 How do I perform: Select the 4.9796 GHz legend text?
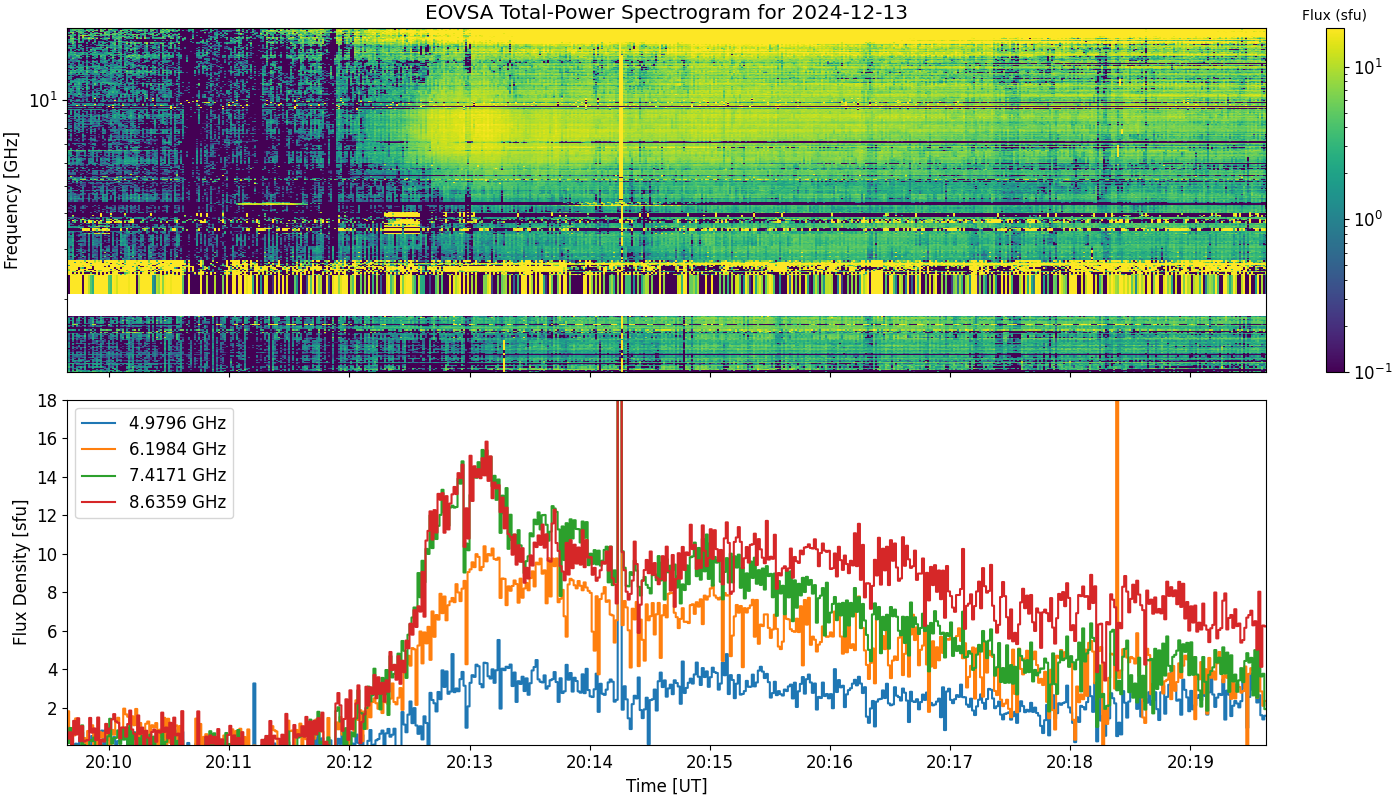click(177, 423)
